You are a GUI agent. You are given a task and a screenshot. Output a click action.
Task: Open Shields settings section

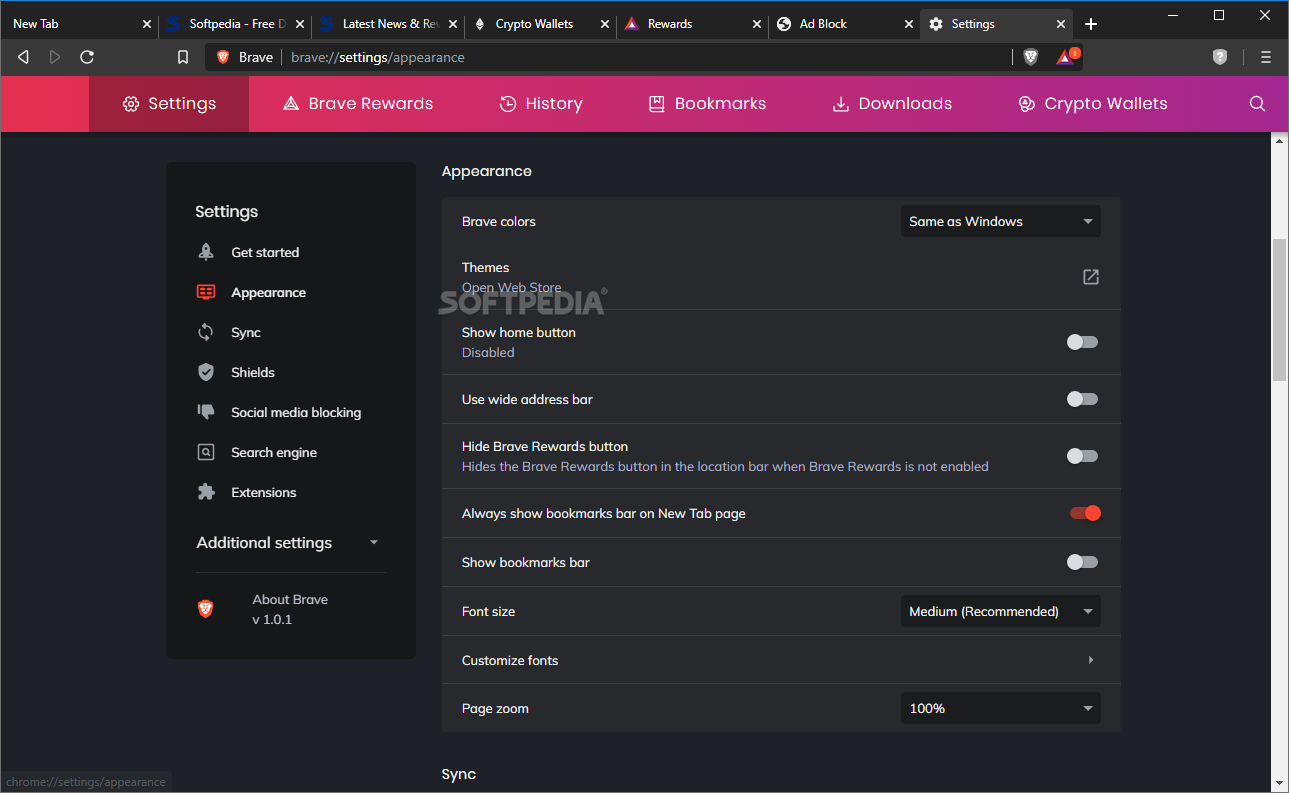pyautogui.click(x=253, y=372)
